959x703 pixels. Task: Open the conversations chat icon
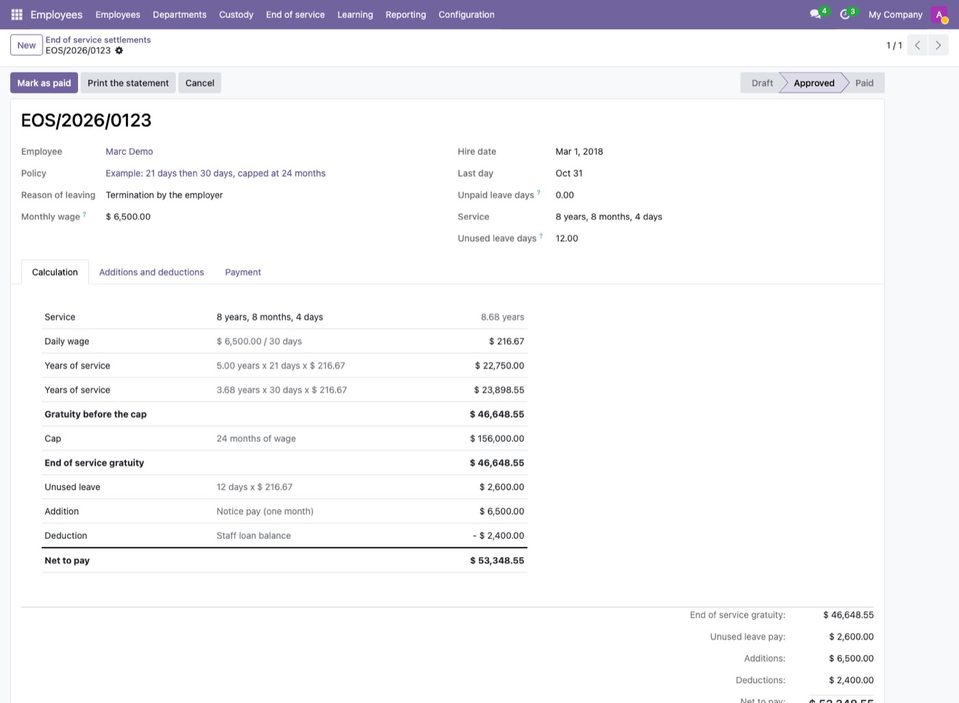[x=815, y=14]
